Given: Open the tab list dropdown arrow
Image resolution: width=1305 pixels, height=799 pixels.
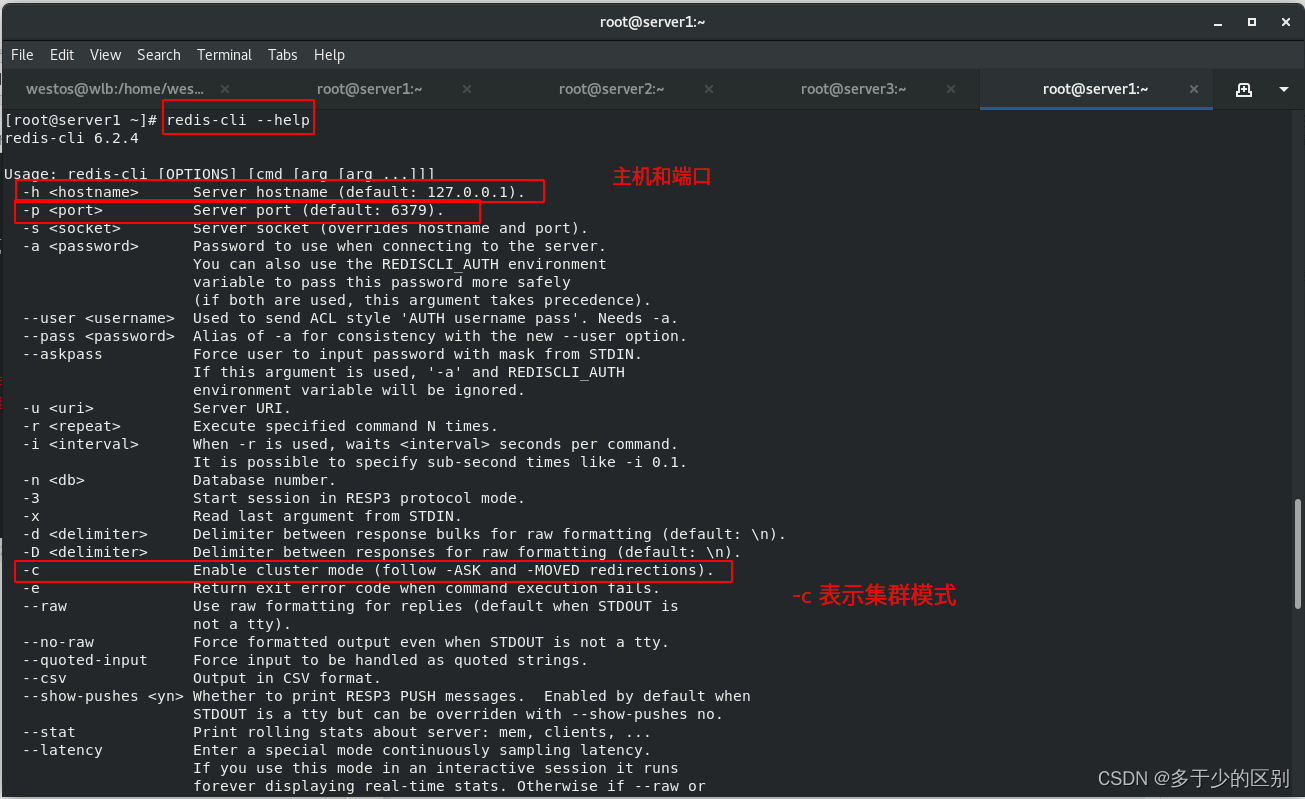Looking at the screenshot, I should pyautogui.click(x=1284, y=89).
